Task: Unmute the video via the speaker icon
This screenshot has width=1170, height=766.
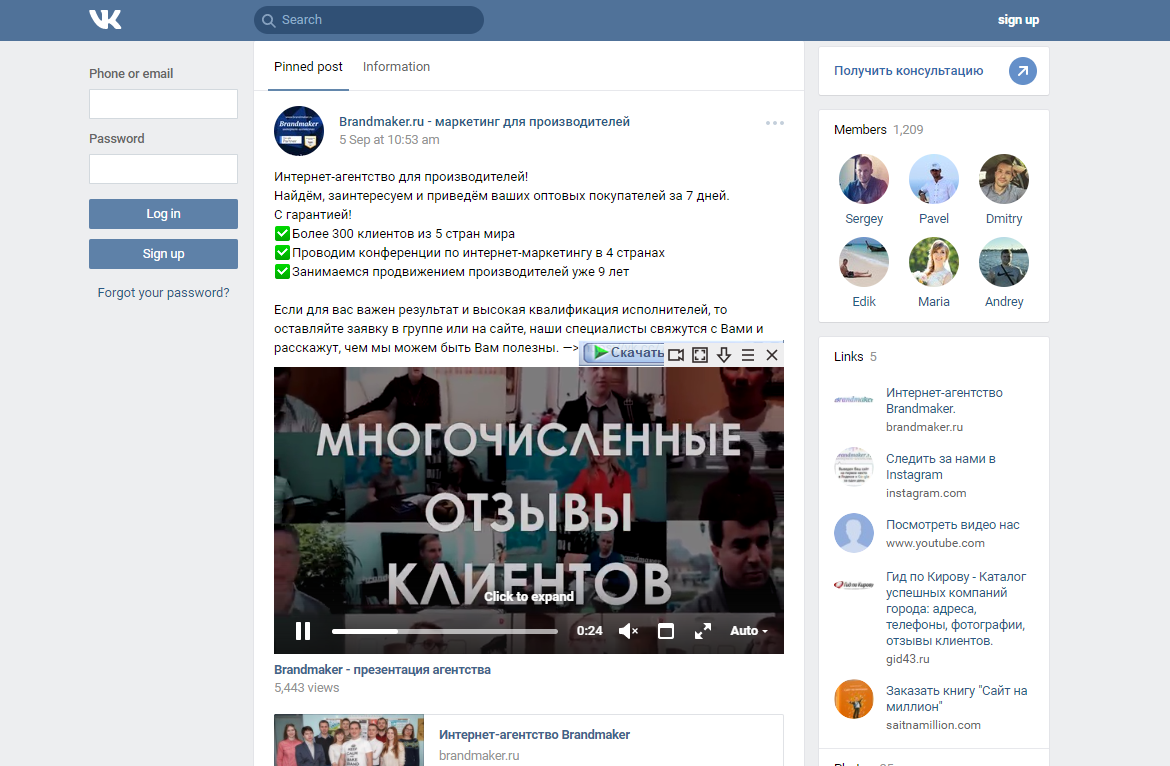Action: 628,631
